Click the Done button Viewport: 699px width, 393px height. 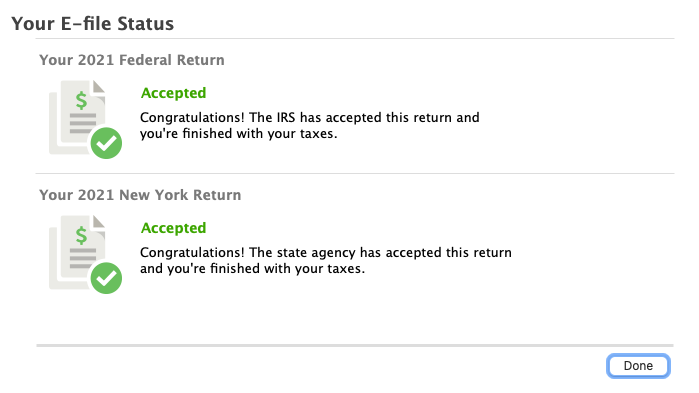coord(638,366)
